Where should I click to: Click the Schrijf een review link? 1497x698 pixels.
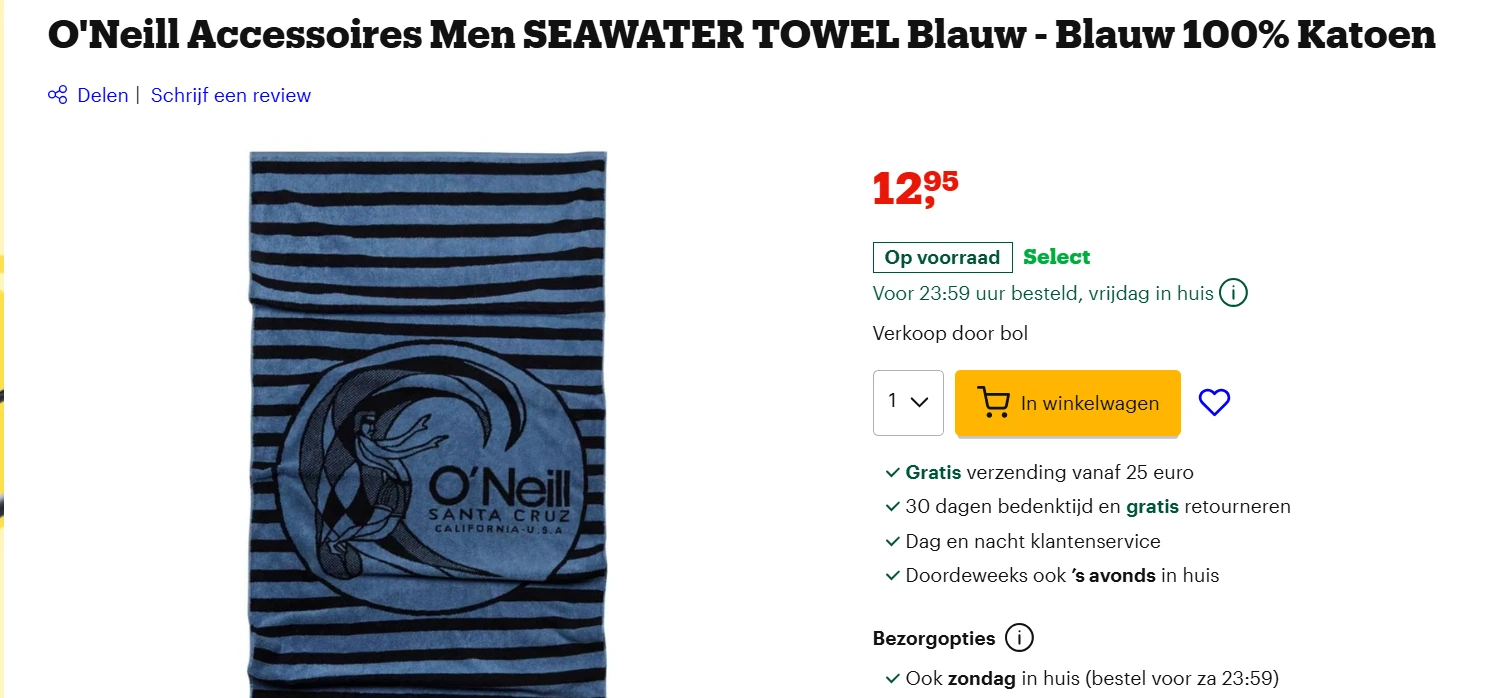click(x=230, y=96)
